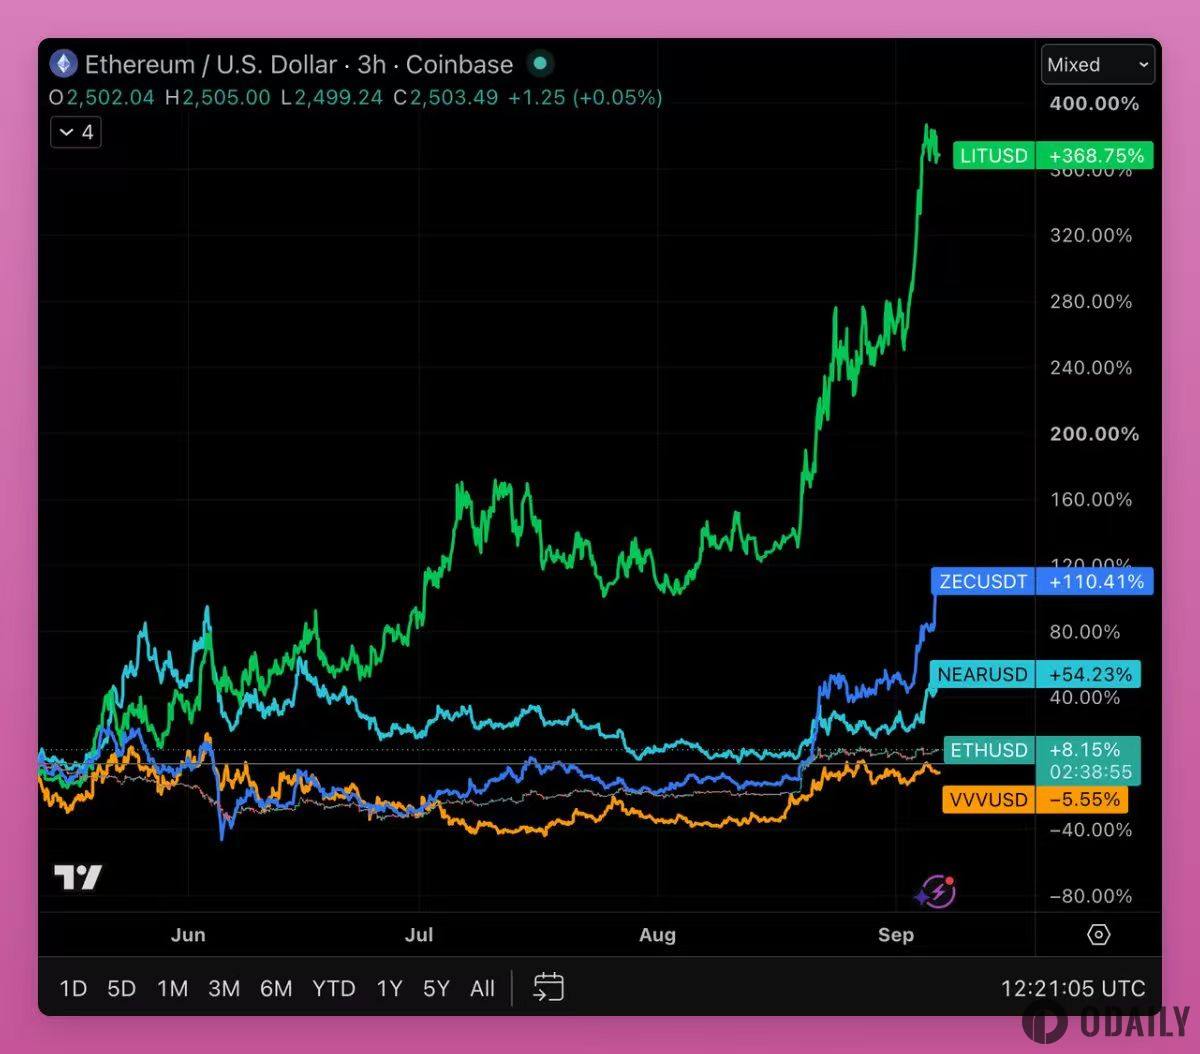Switch to YTD range
The width and height of the screenshot is (1200, 1054).
(334, 989)
